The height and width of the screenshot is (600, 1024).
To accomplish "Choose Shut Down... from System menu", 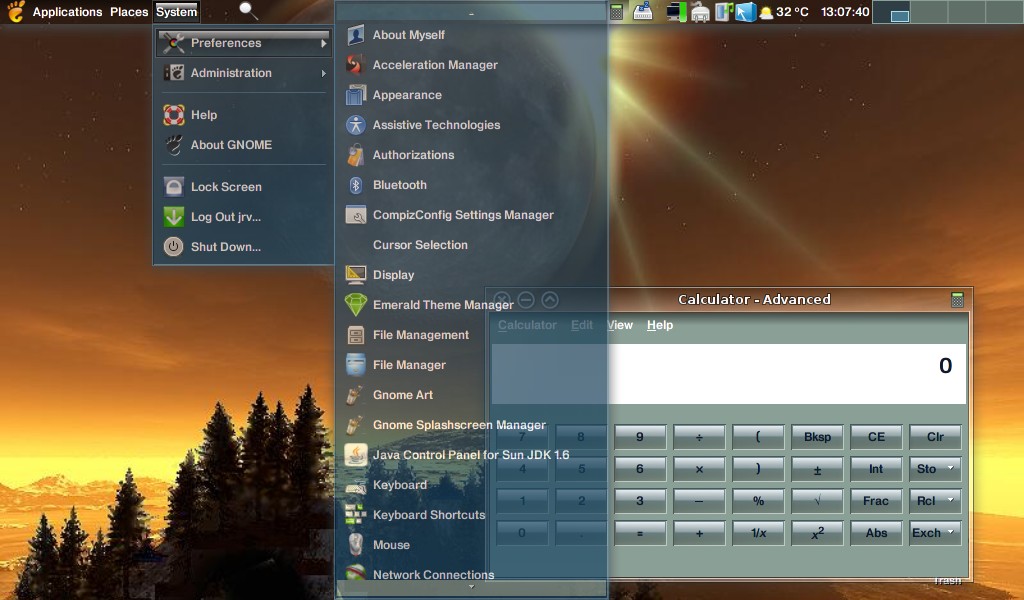I will tap(244, 247).
